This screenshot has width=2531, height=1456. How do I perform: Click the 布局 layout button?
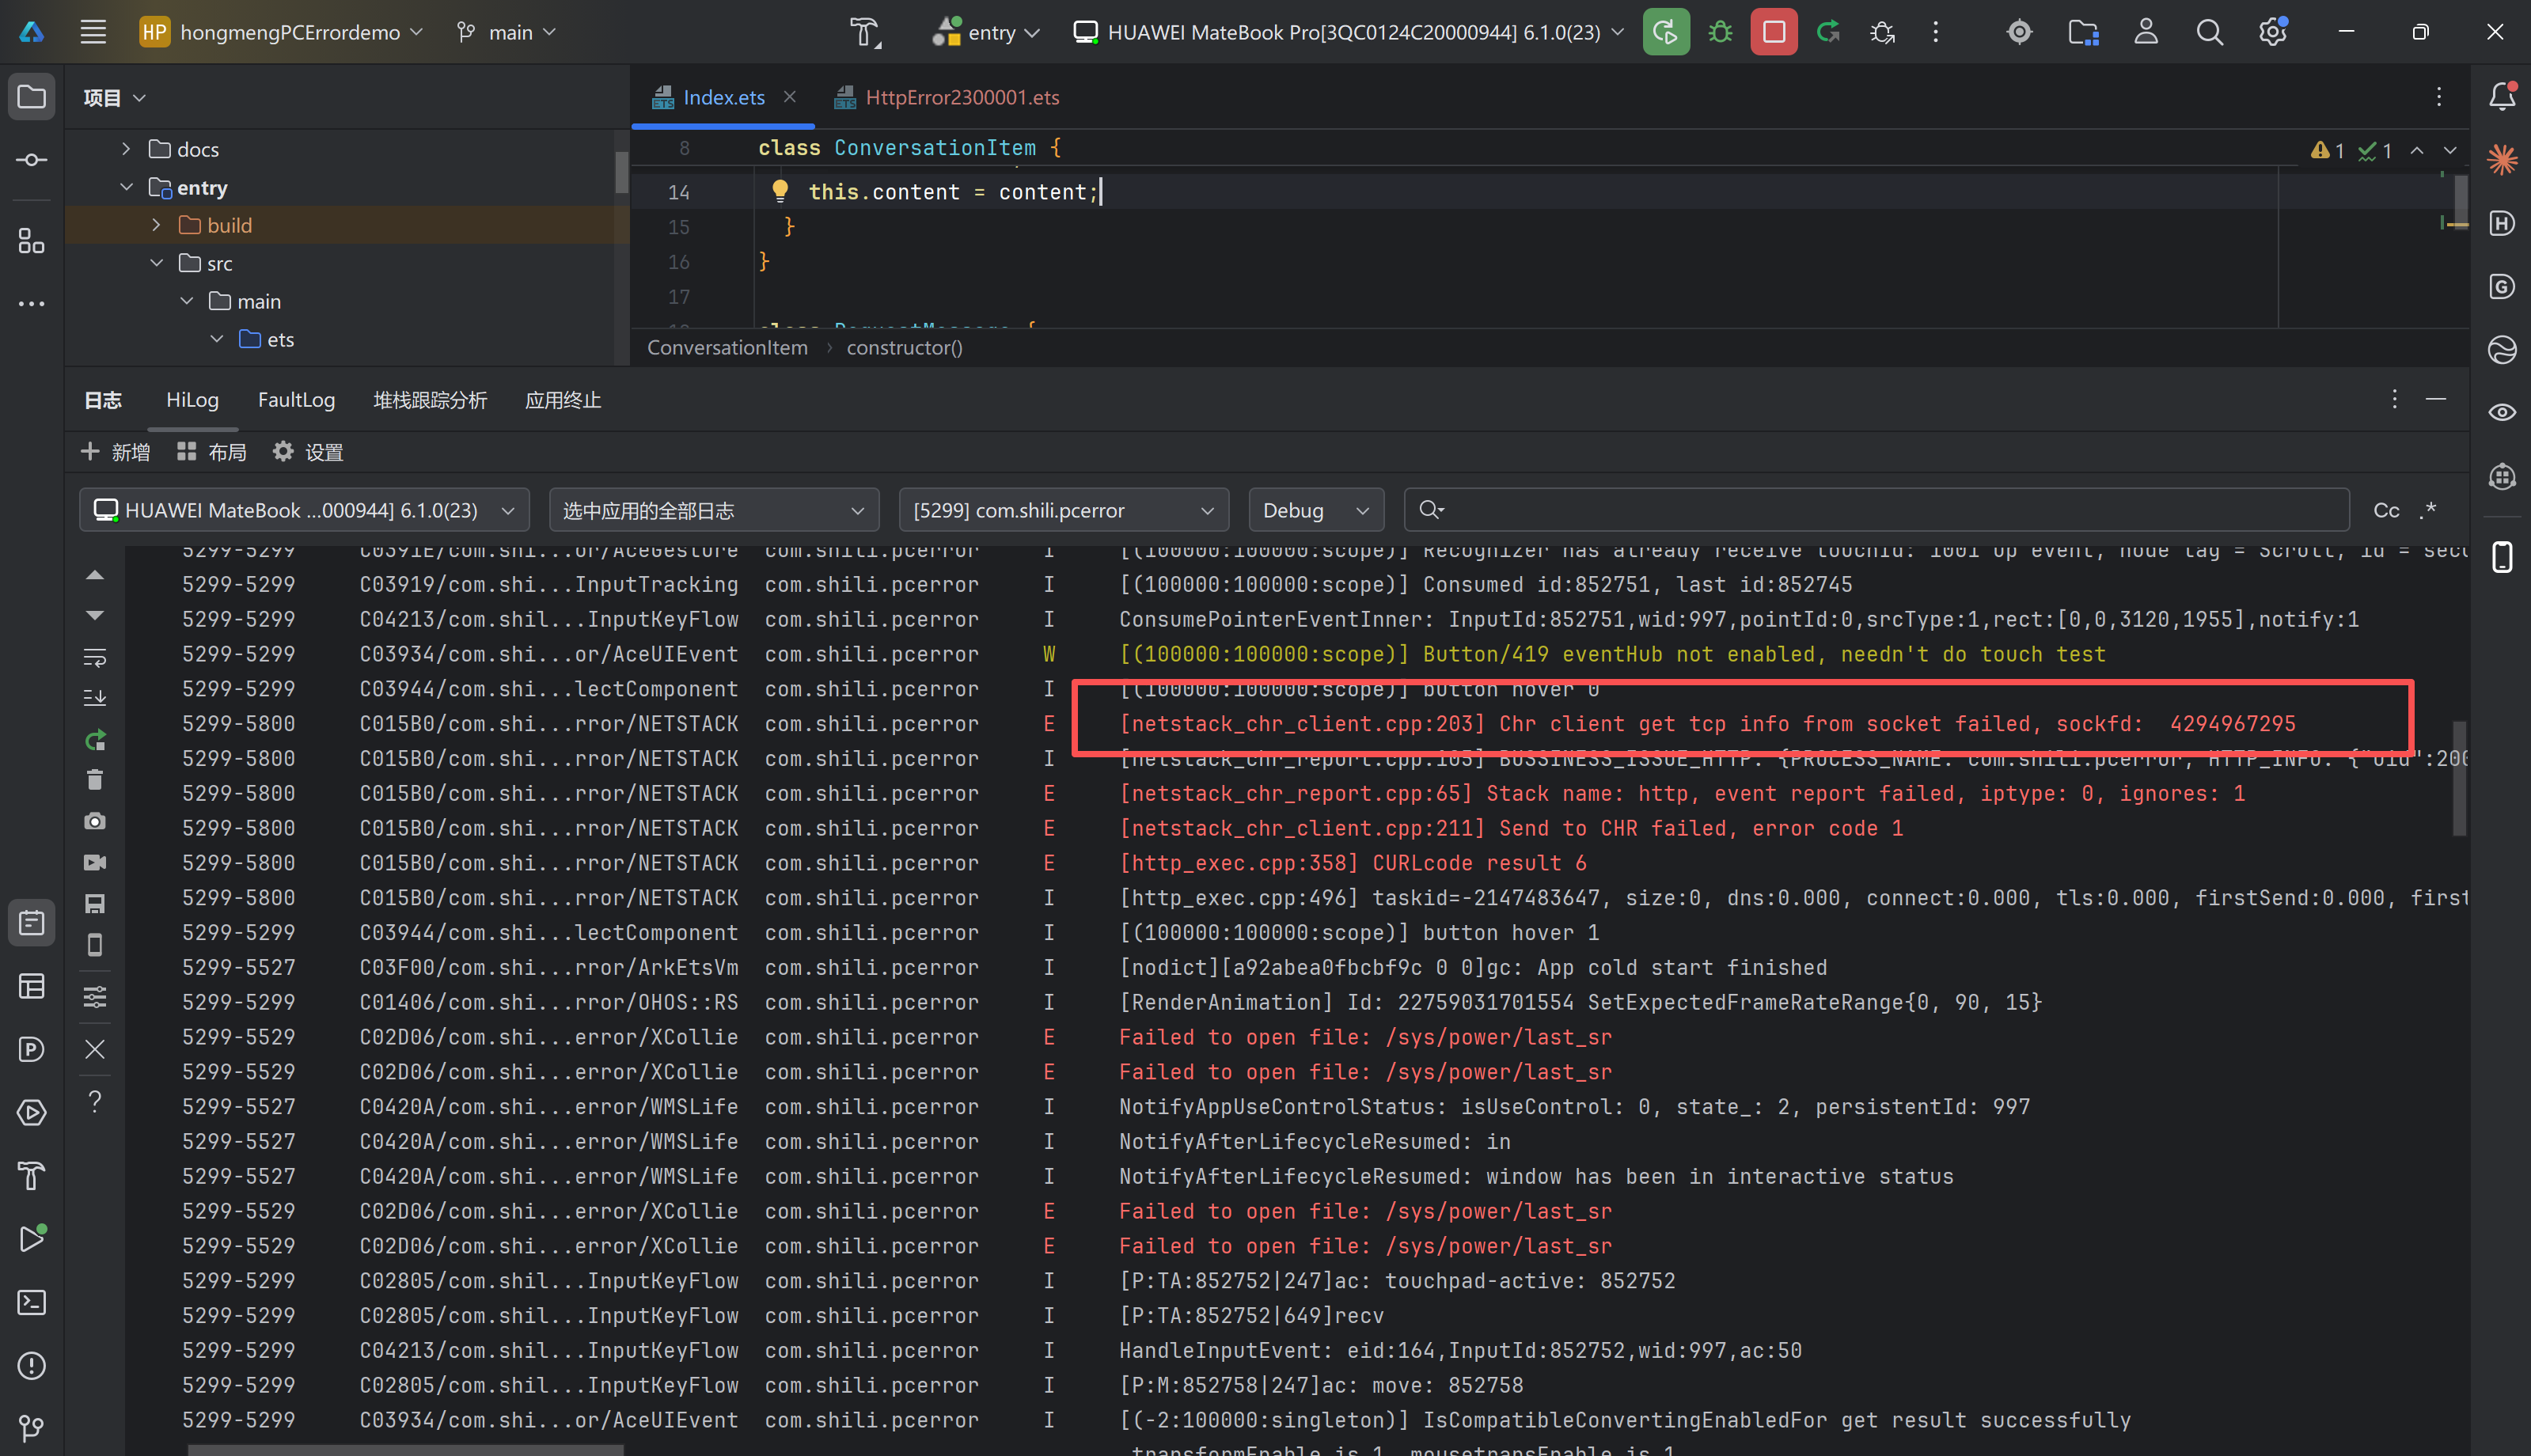211,452
